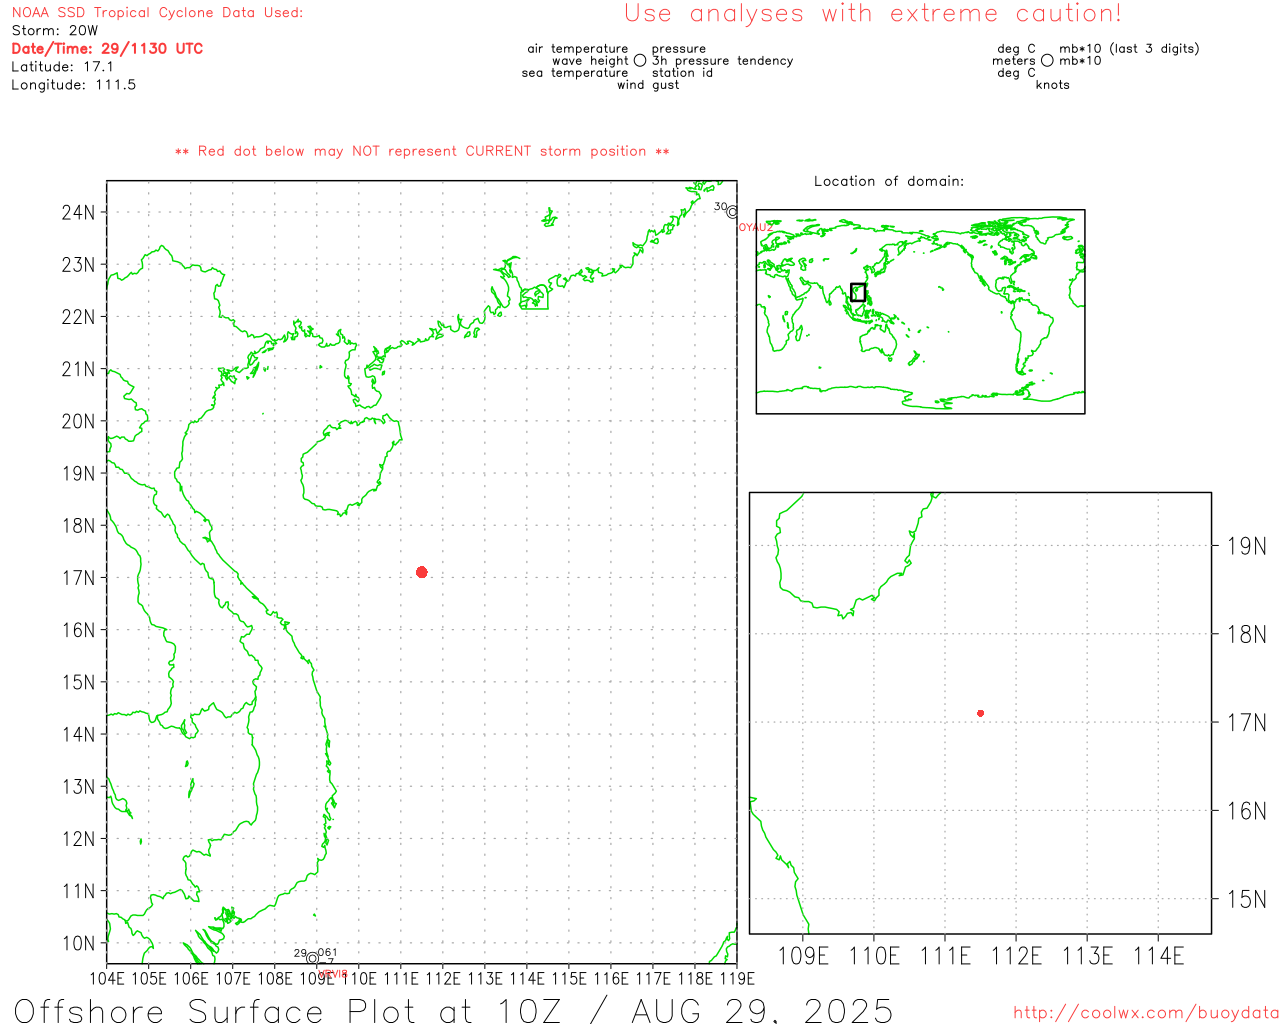Click the 116E longitude axis label

tap(611, 978)
